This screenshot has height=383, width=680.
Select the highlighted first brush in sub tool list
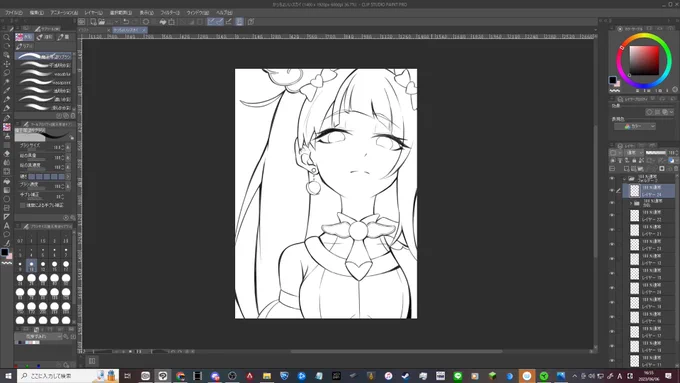(x=43, y=56)
